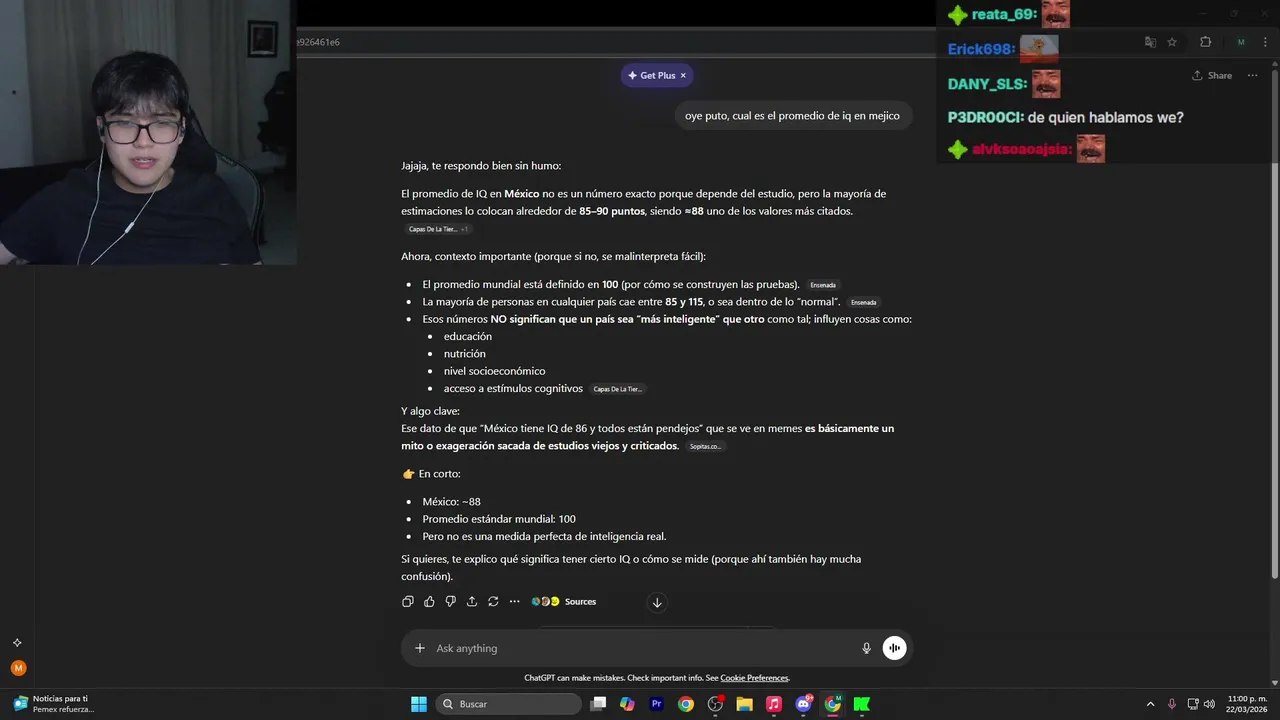
Task: Click the Share button at top right
Action: click(x=1212, y=75)
